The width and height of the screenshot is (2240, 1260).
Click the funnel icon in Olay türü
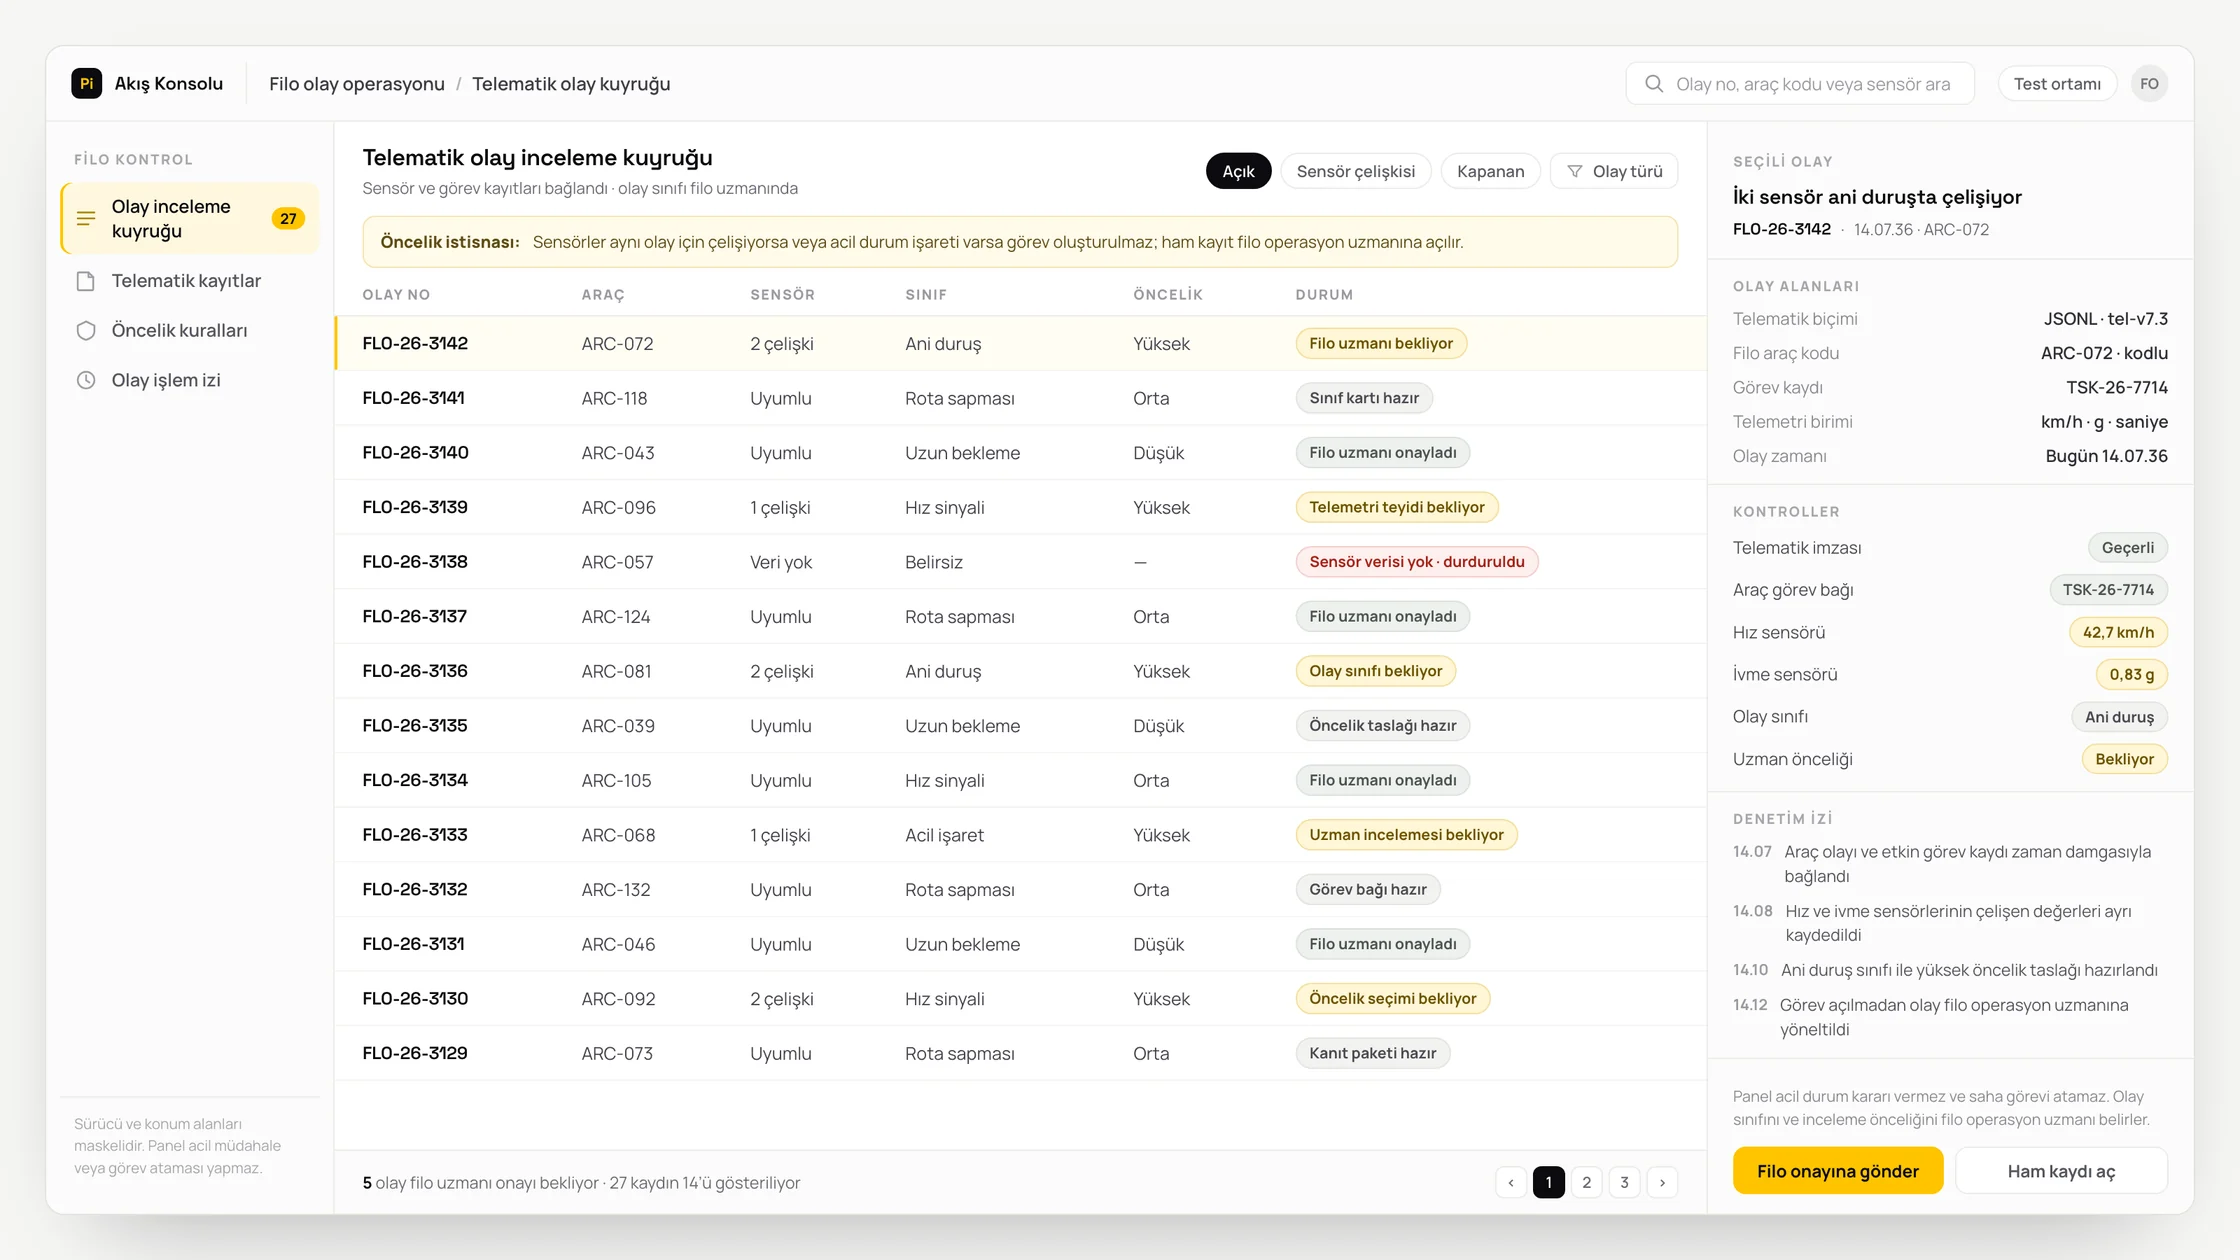point(1575,171)
